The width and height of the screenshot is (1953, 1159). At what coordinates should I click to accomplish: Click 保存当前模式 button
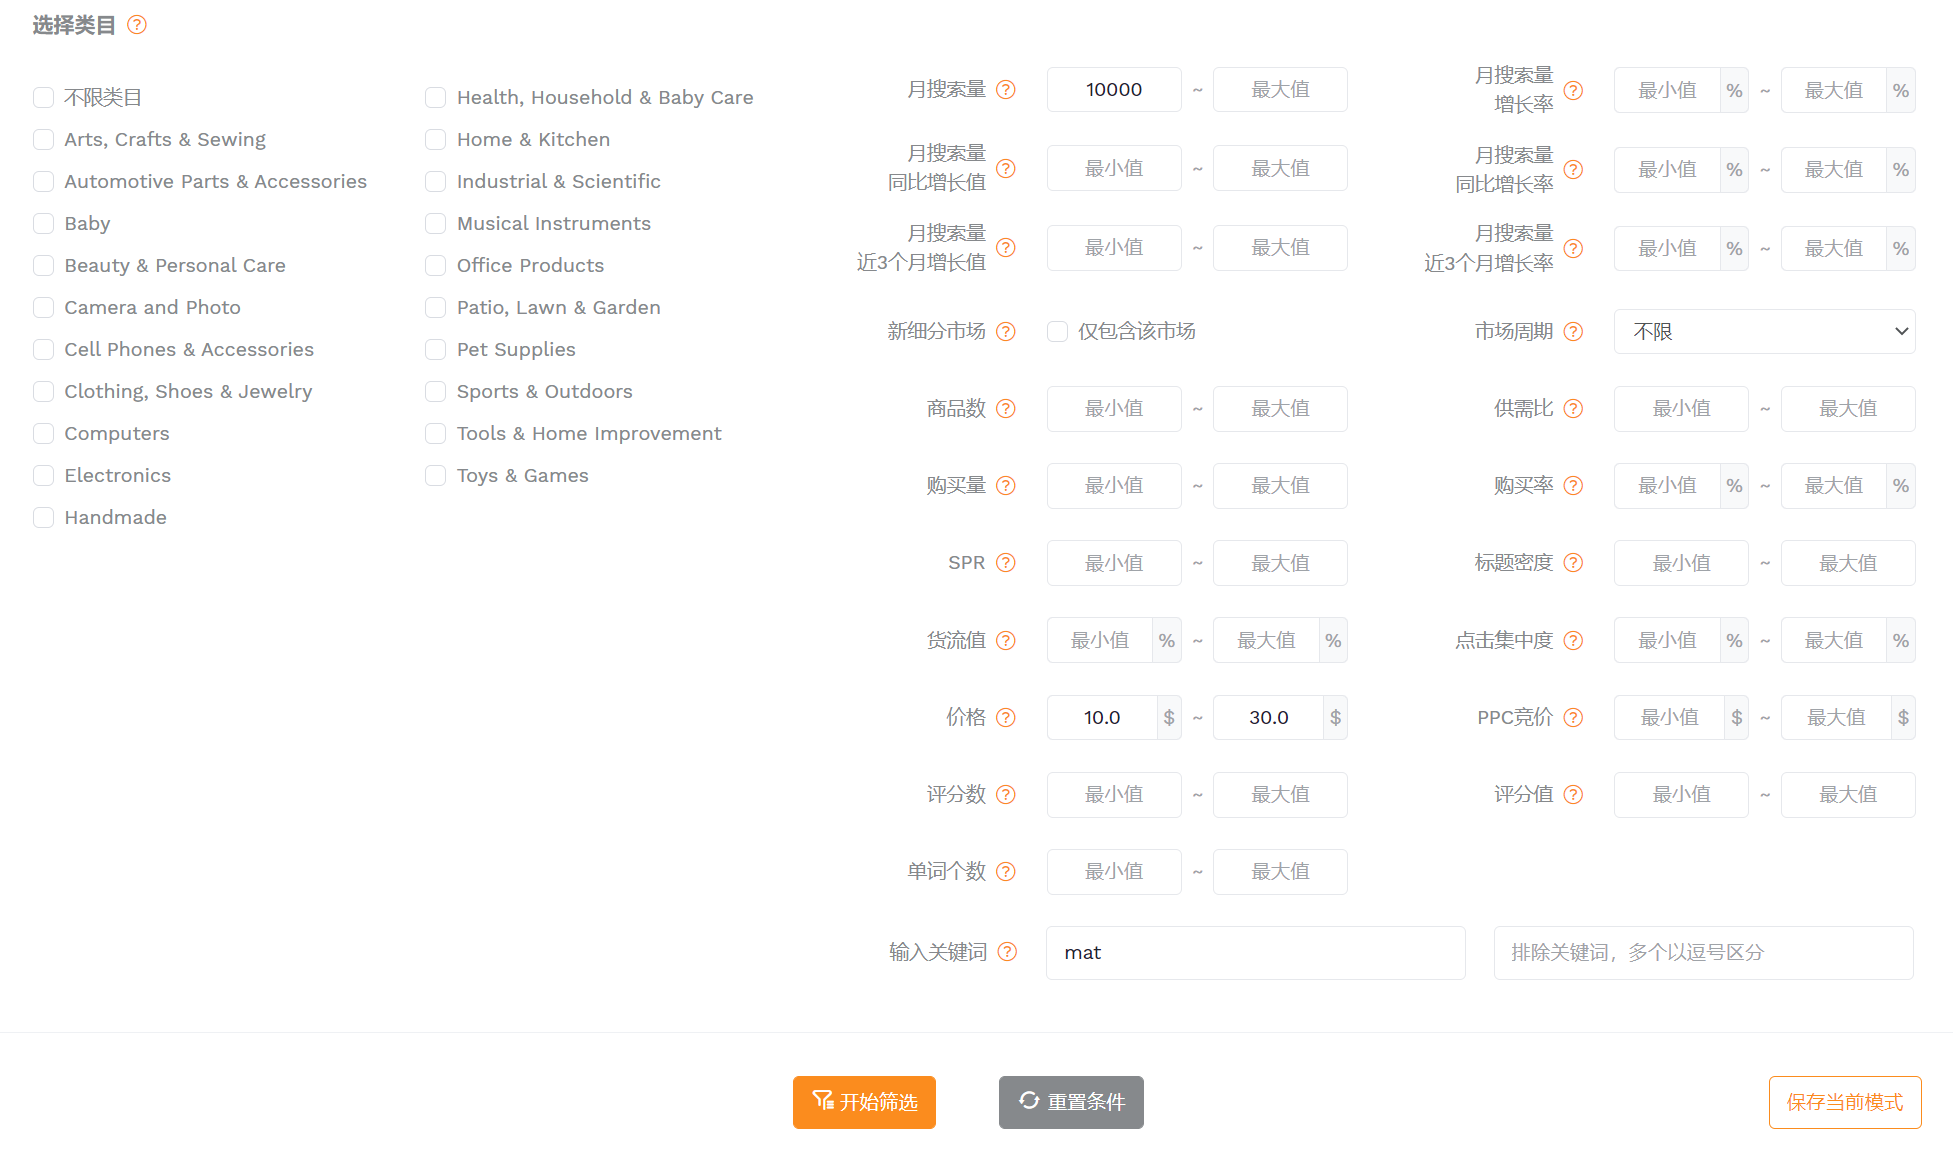point(1844,1102)
